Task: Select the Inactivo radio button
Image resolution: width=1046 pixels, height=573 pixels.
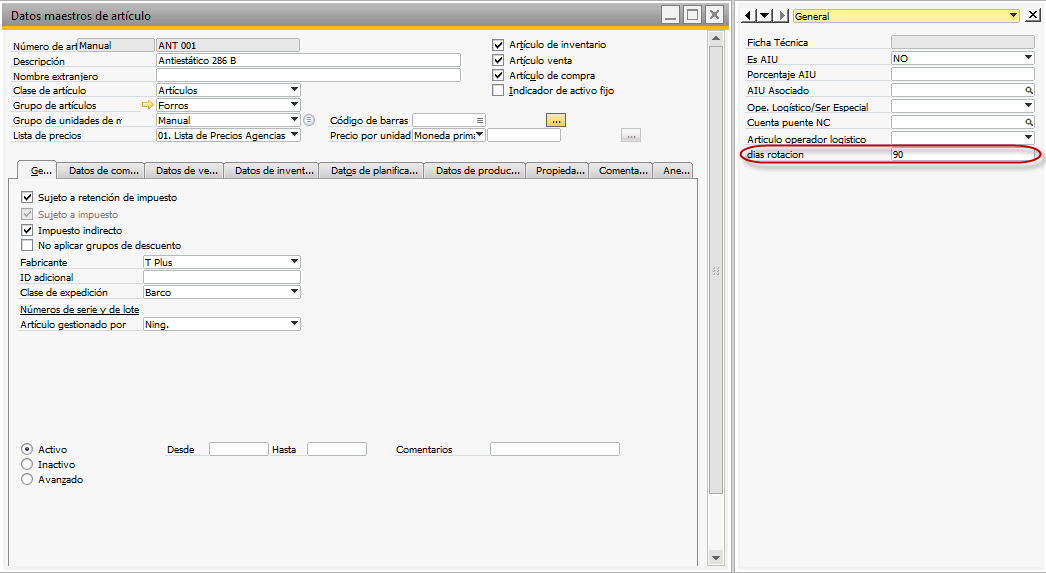Action: [x=27, y=465]
